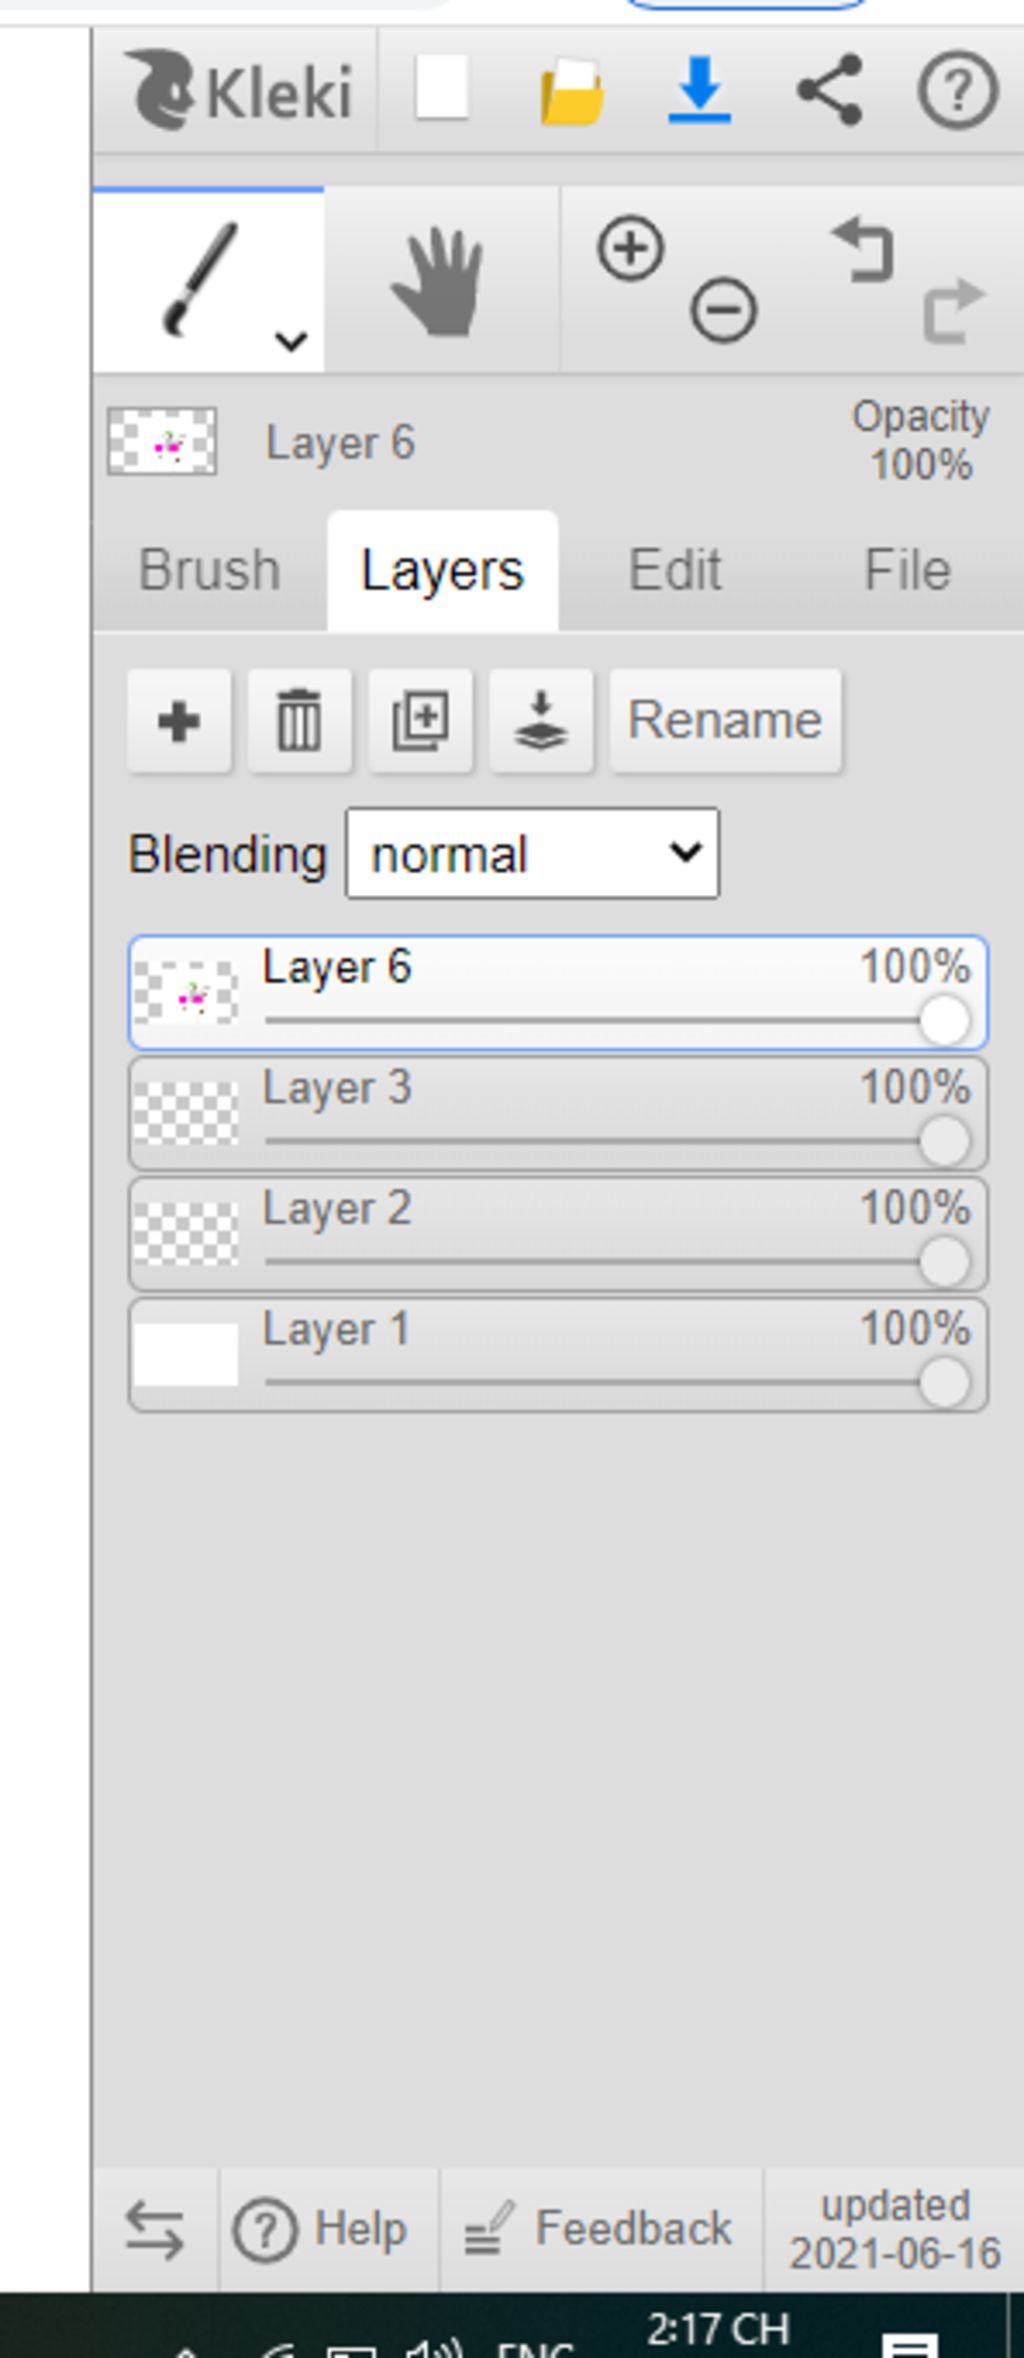1024x2358 pixels.
Task: Click the share icon
Action: click(x=830, y=90)
